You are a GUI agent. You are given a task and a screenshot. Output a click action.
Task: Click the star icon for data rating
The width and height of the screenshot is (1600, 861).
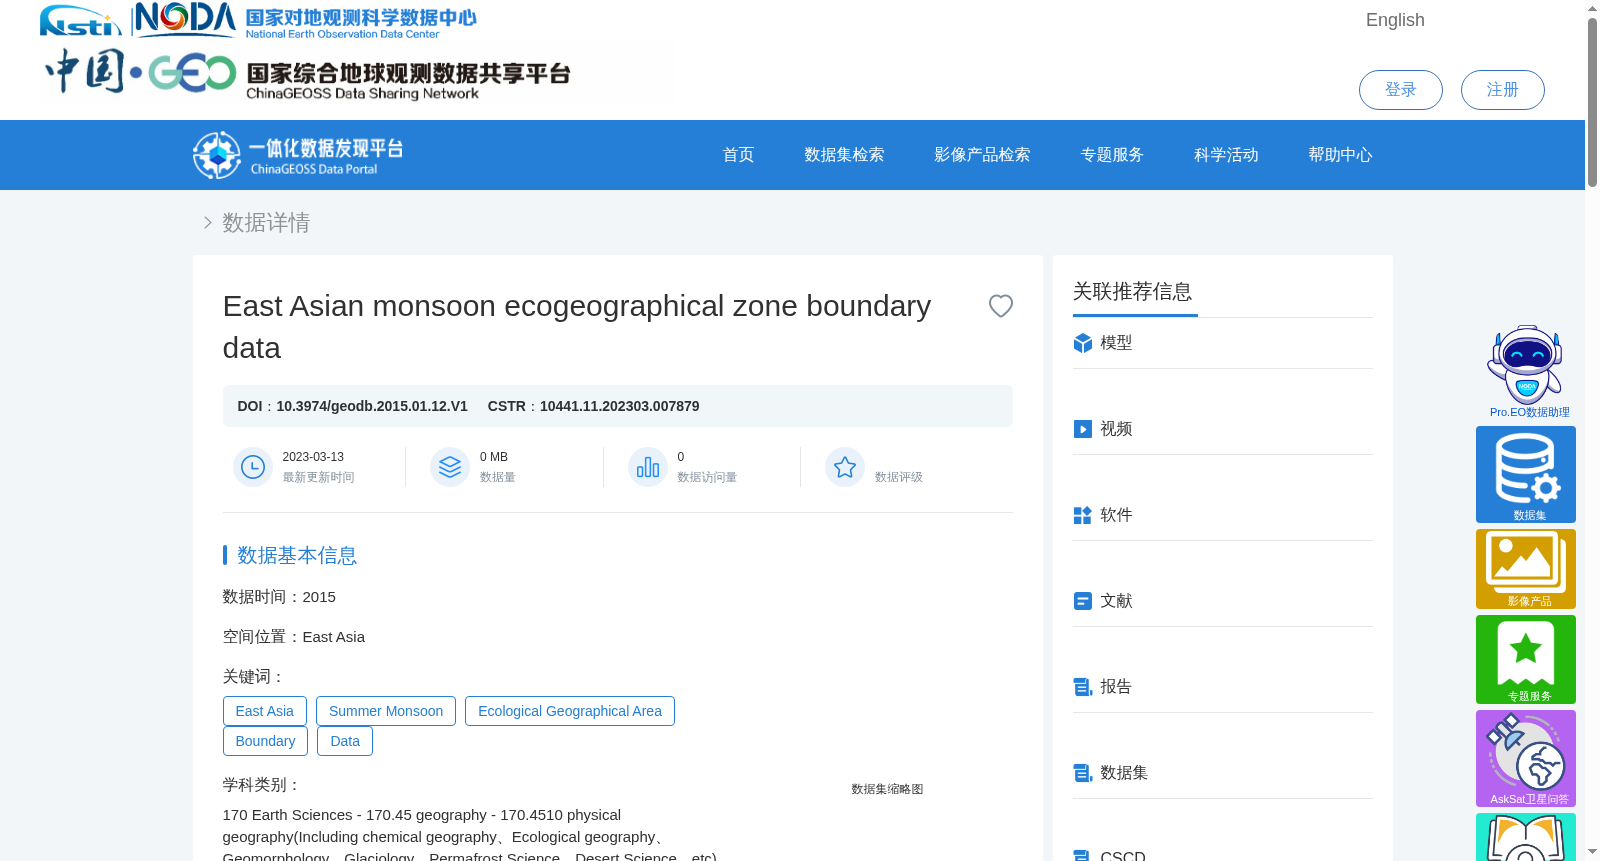(845, 467)
